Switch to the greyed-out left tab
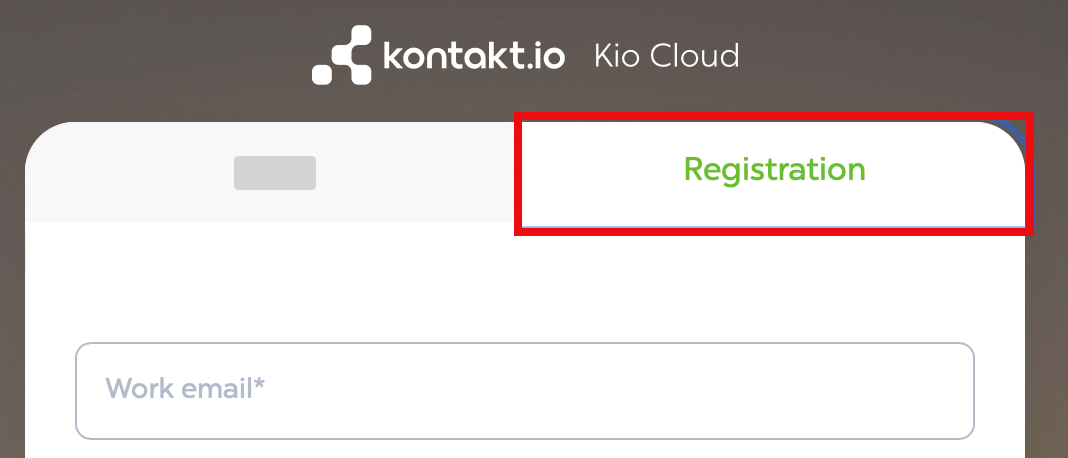Viewport: 1068px width, 458px height. pyautogui.click(x=274, y=173)
